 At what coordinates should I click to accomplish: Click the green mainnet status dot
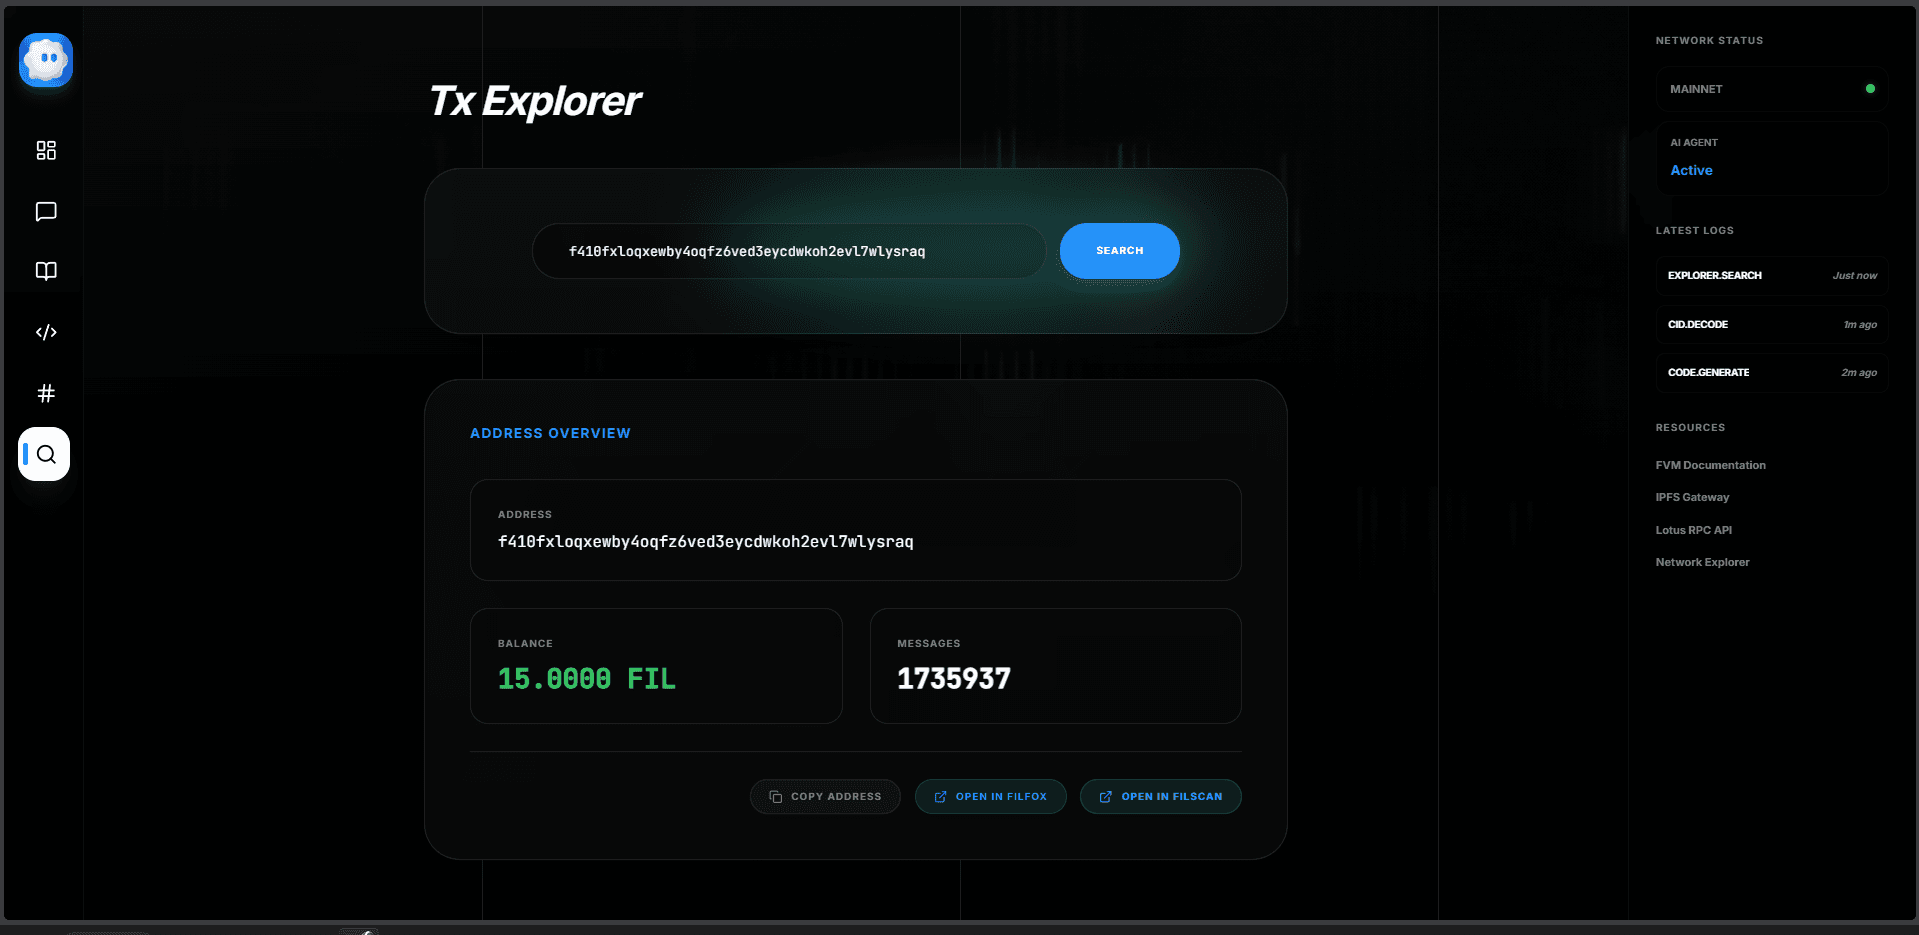click(1870, 88)
